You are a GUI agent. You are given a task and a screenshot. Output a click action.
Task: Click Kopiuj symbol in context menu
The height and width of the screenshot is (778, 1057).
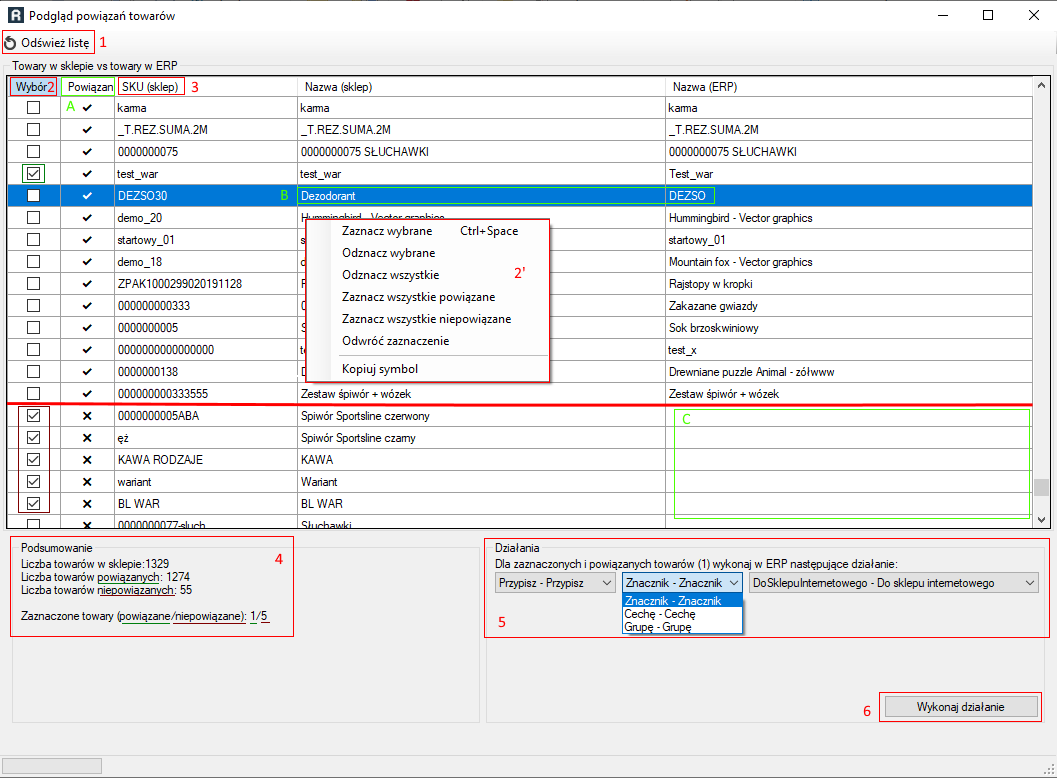click(x=427, y=369)
